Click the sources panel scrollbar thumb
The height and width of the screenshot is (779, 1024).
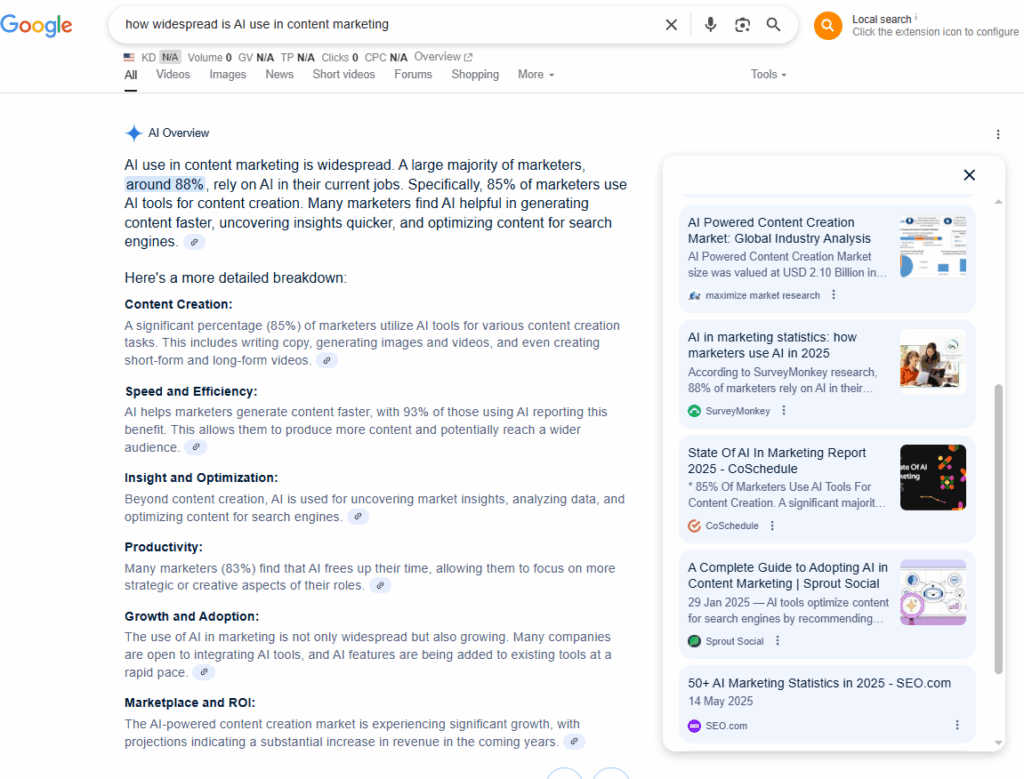pyautogui.click(x=998, y=529)
